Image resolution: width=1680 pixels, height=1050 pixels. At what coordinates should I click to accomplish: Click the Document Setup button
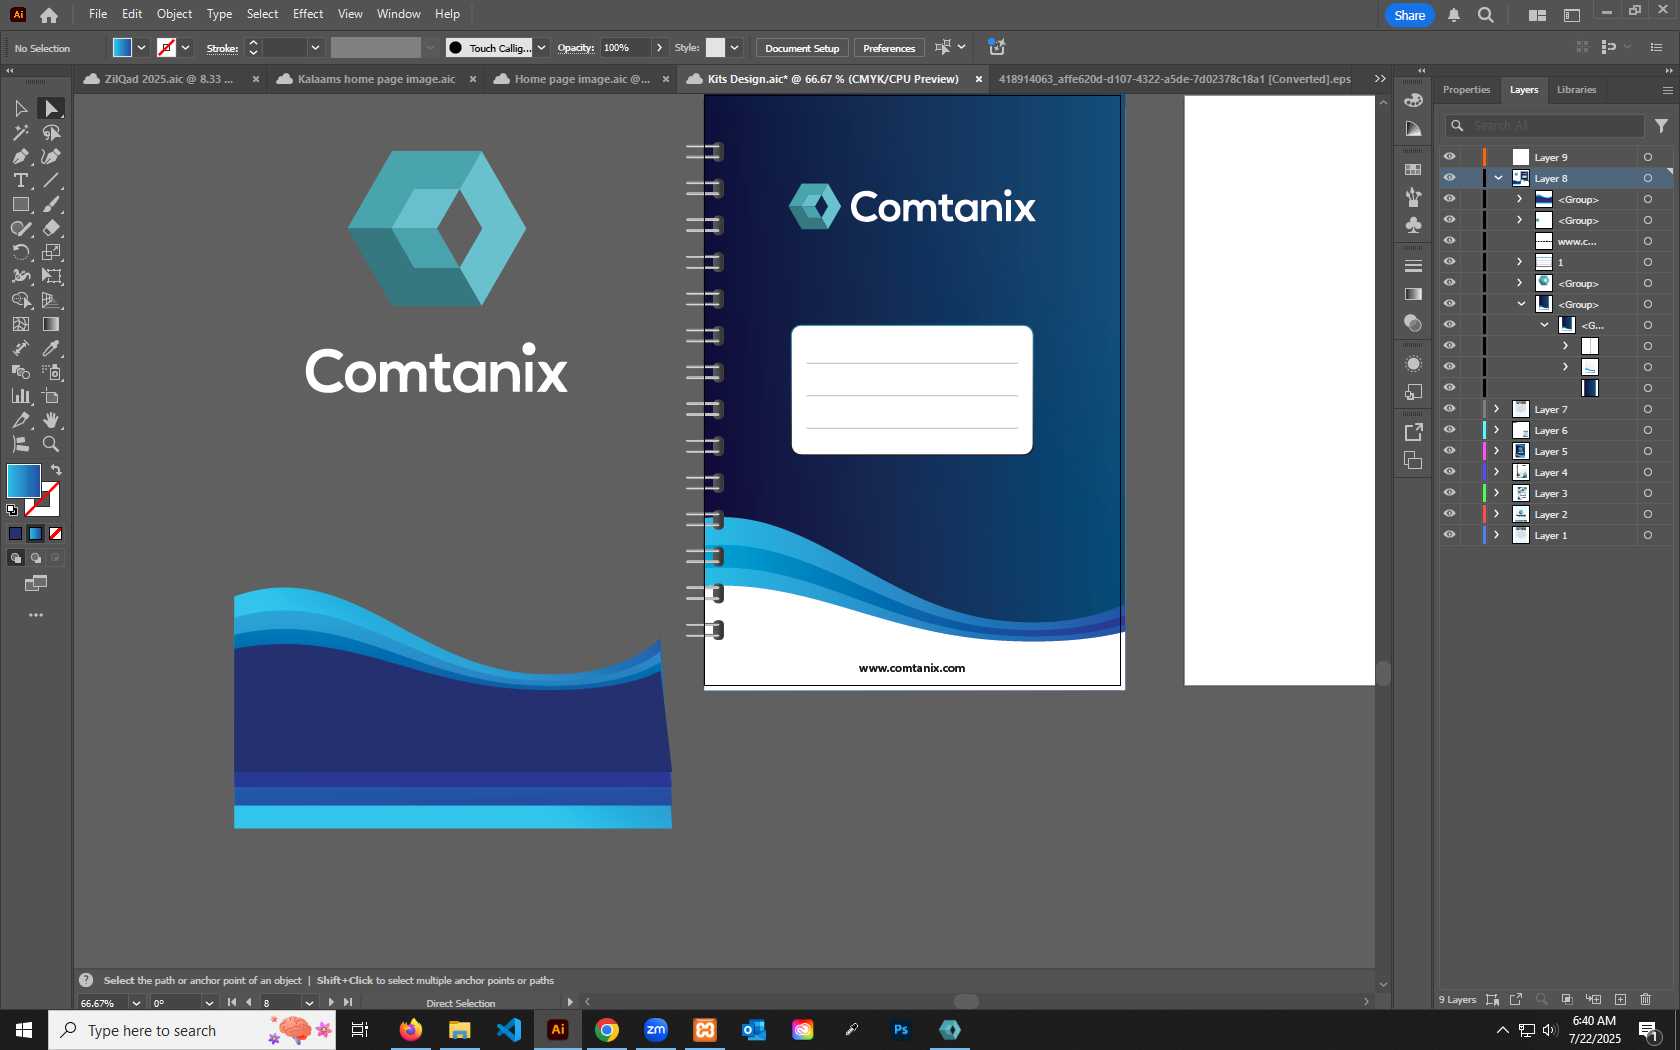pos(802,48)
